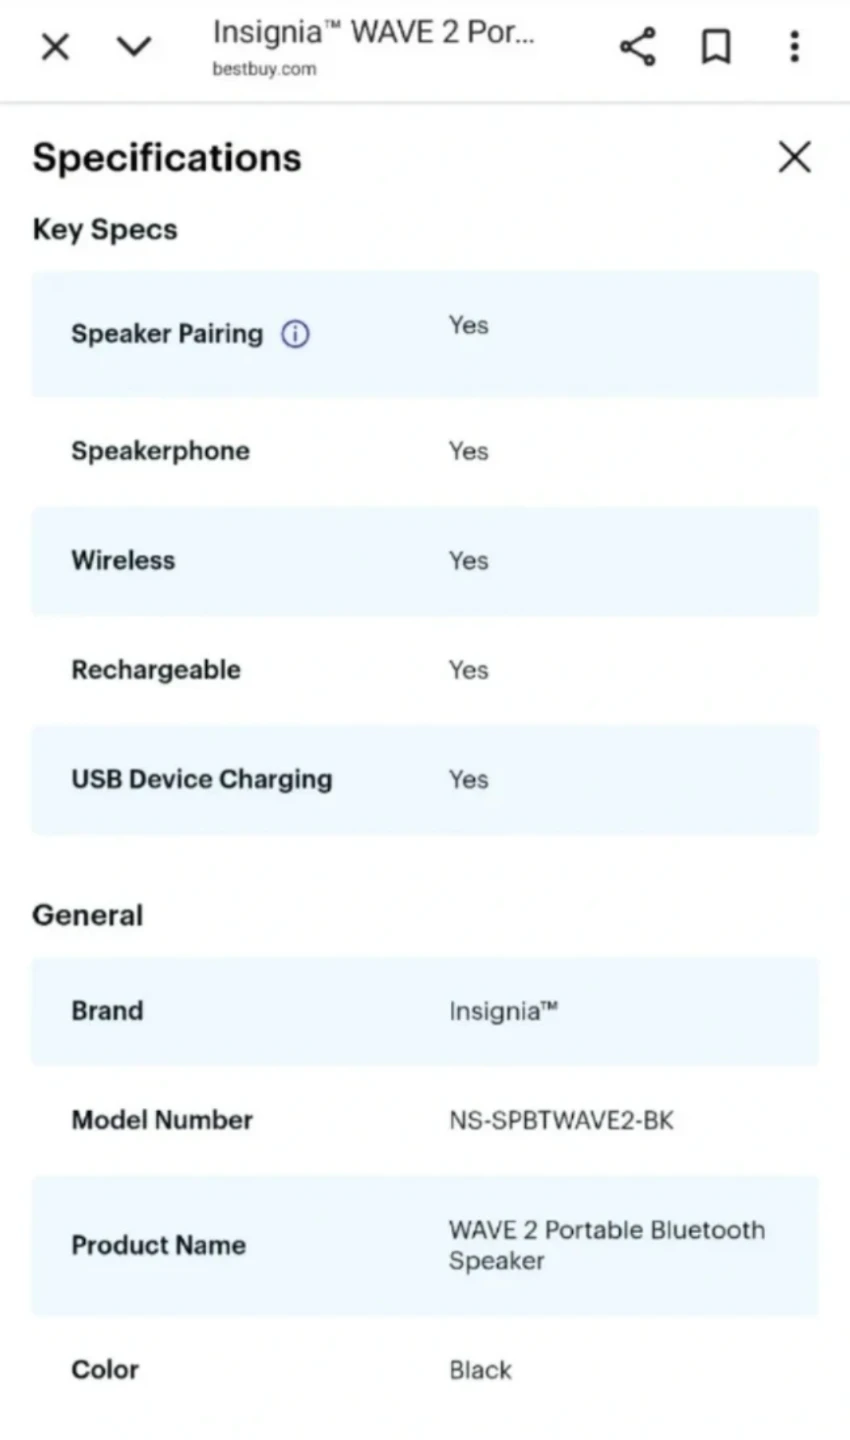Select the Speakerphone specification row
Image resolution: width=850 pixels, height=1440 pixels.
pyautogui.click(x=425, y=451)
